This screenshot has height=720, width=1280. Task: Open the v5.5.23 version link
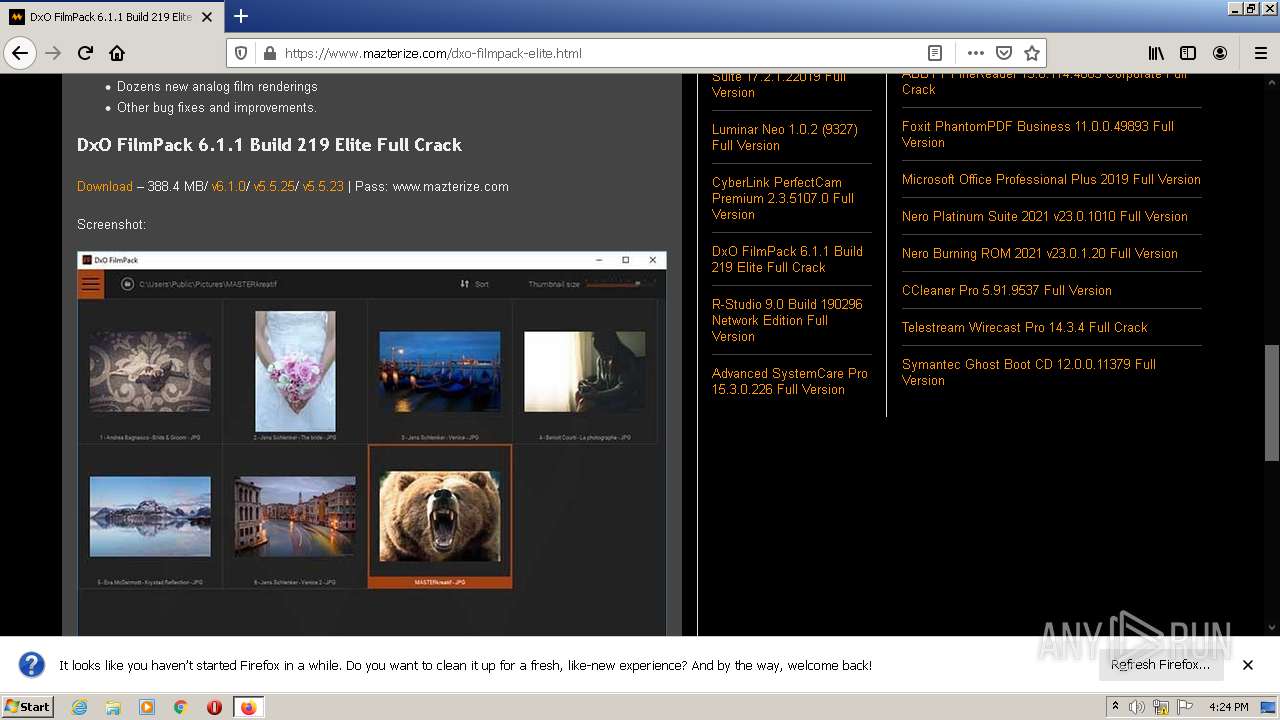tap(323, 186)
